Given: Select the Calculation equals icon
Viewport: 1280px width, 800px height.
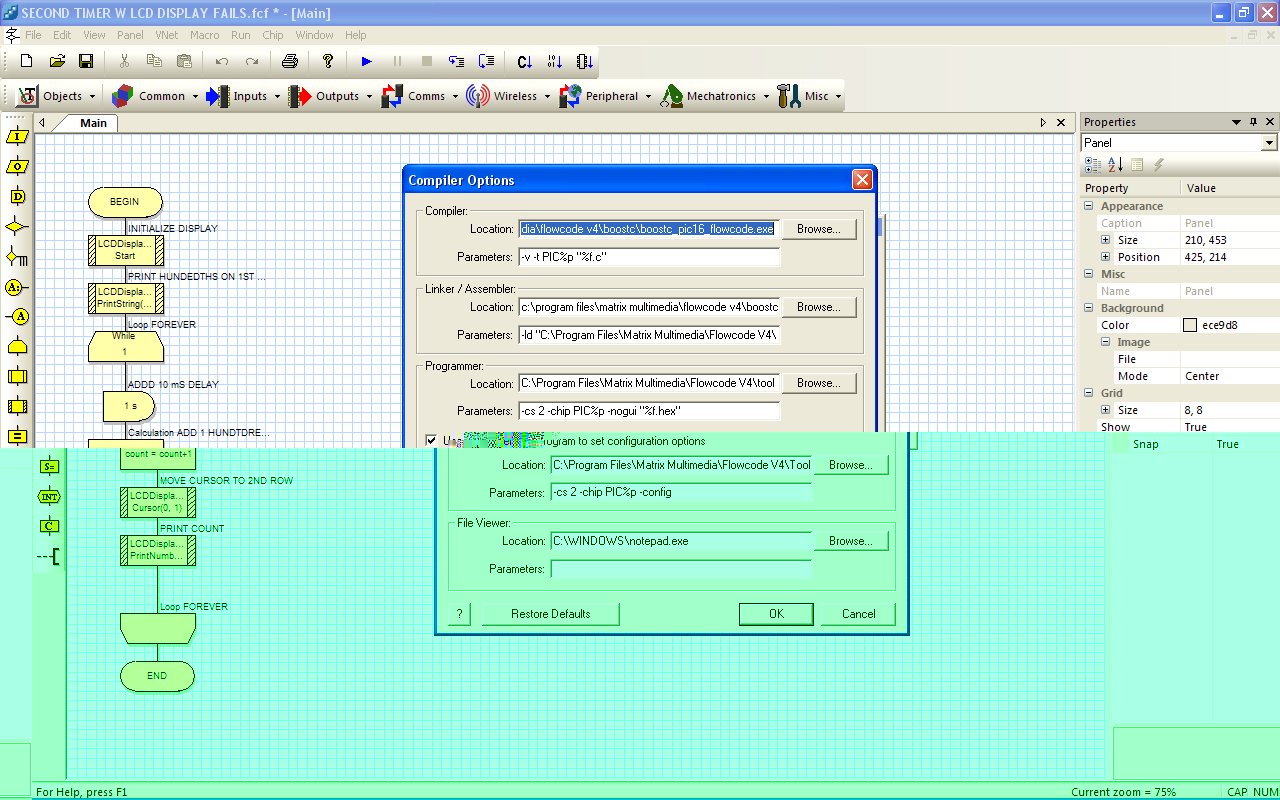Looking at the screenshot, I should (17, 437).
